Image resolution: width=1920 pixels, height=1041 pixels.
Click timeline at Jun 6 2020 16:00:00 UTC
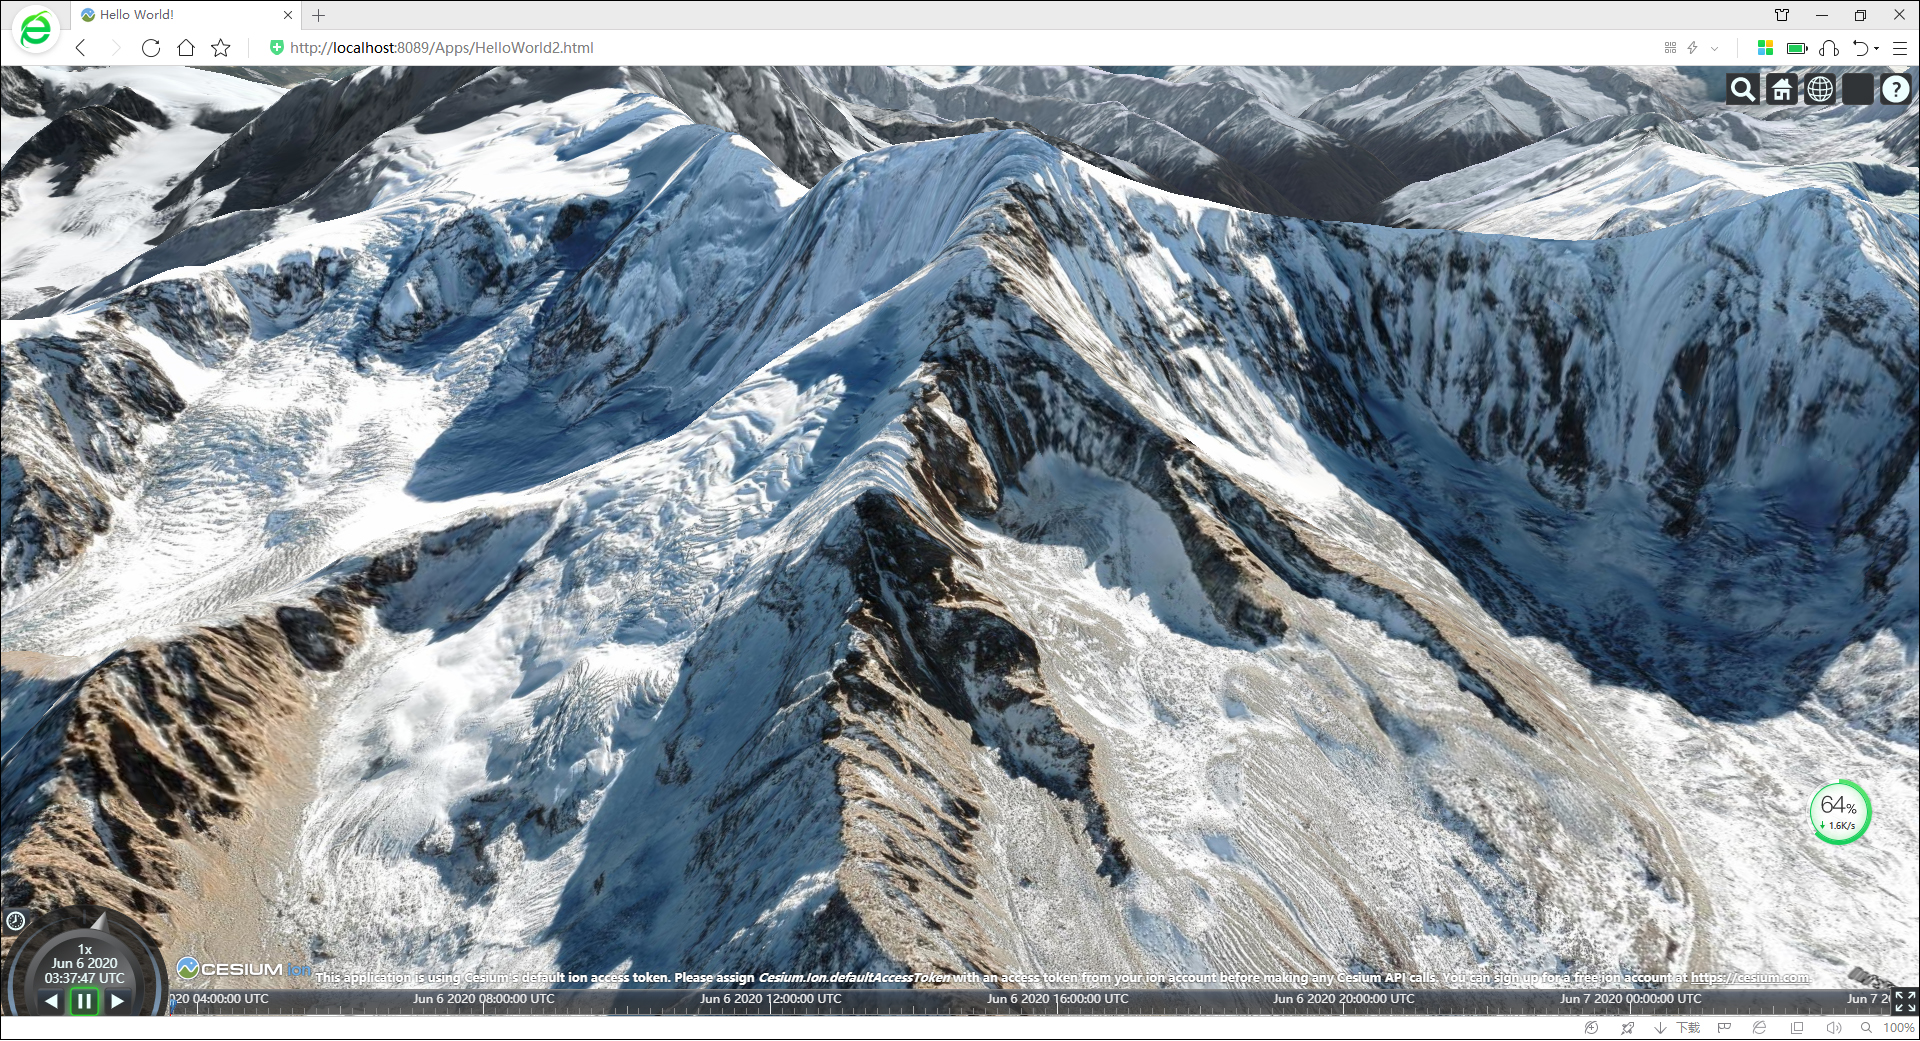[1058, 999]
